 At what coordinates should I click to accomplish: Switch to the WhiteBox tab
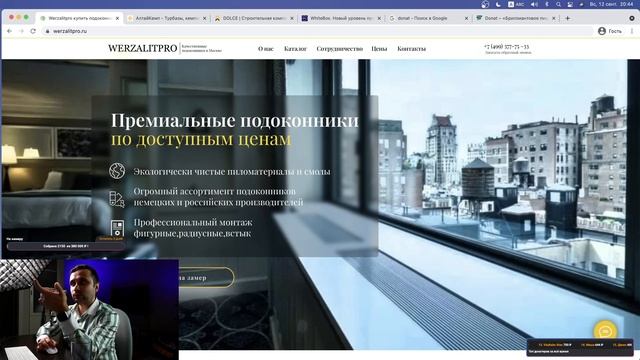pos(341,18)
